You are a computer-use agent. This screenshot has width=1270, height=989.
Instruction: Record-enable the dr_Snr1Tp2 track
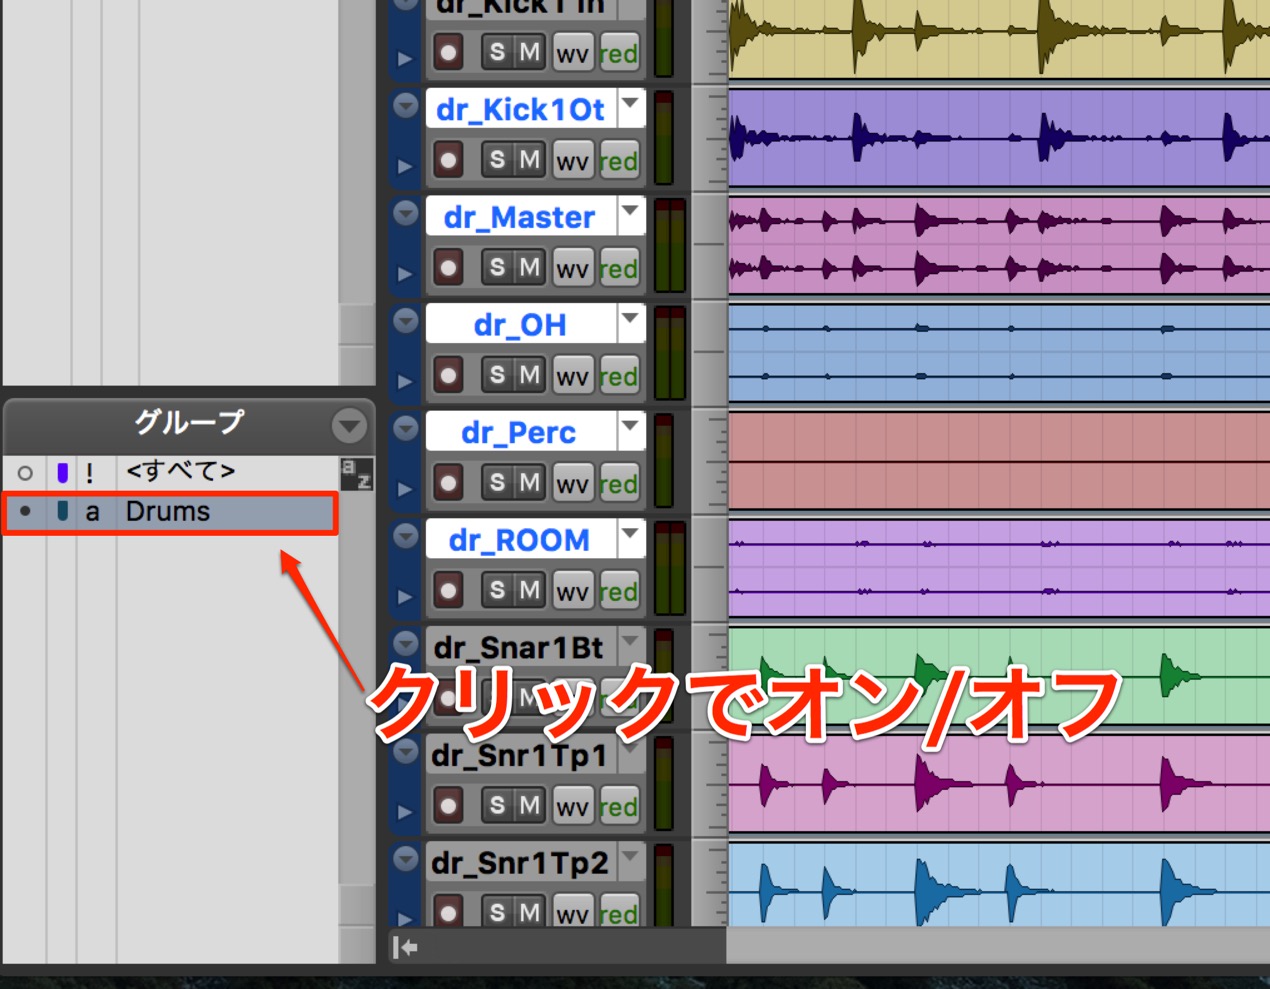point(448,913)
